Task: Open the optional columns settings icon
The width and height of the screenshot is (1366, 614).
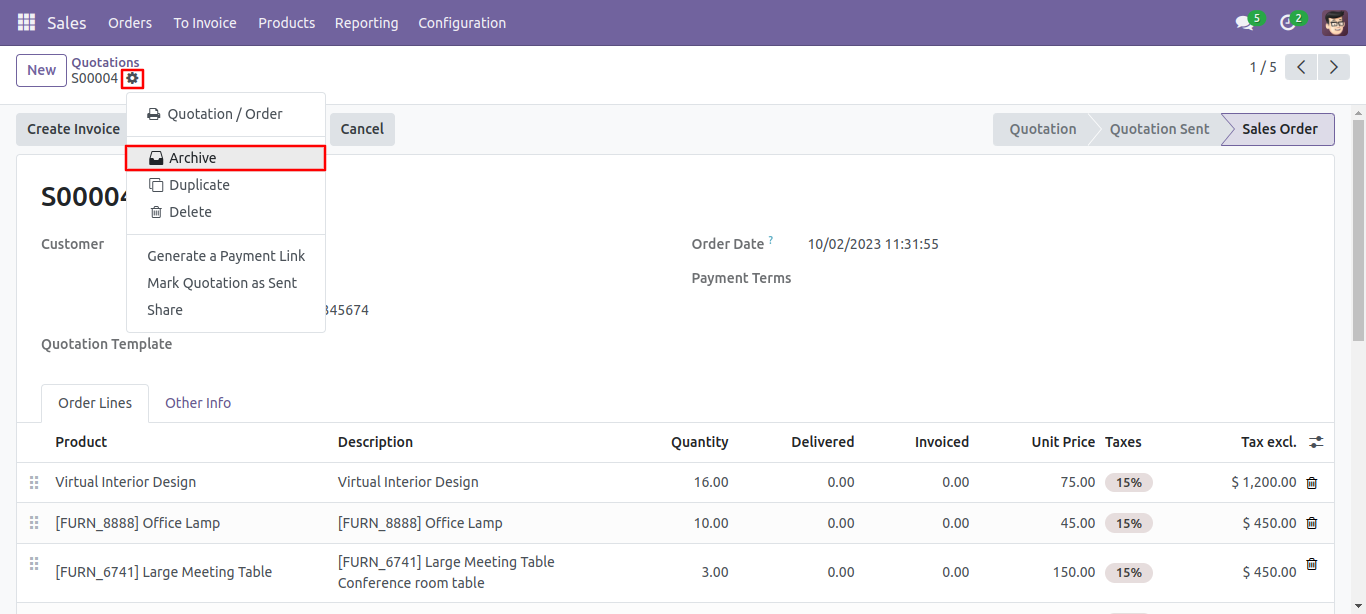Action: (x=1316, y=442)
